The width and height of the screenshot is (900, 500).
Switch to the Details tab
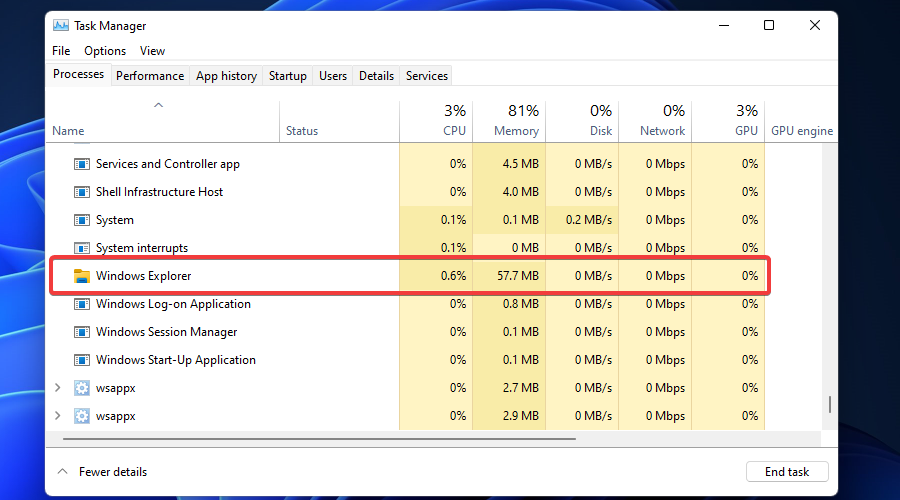[377, 76]
